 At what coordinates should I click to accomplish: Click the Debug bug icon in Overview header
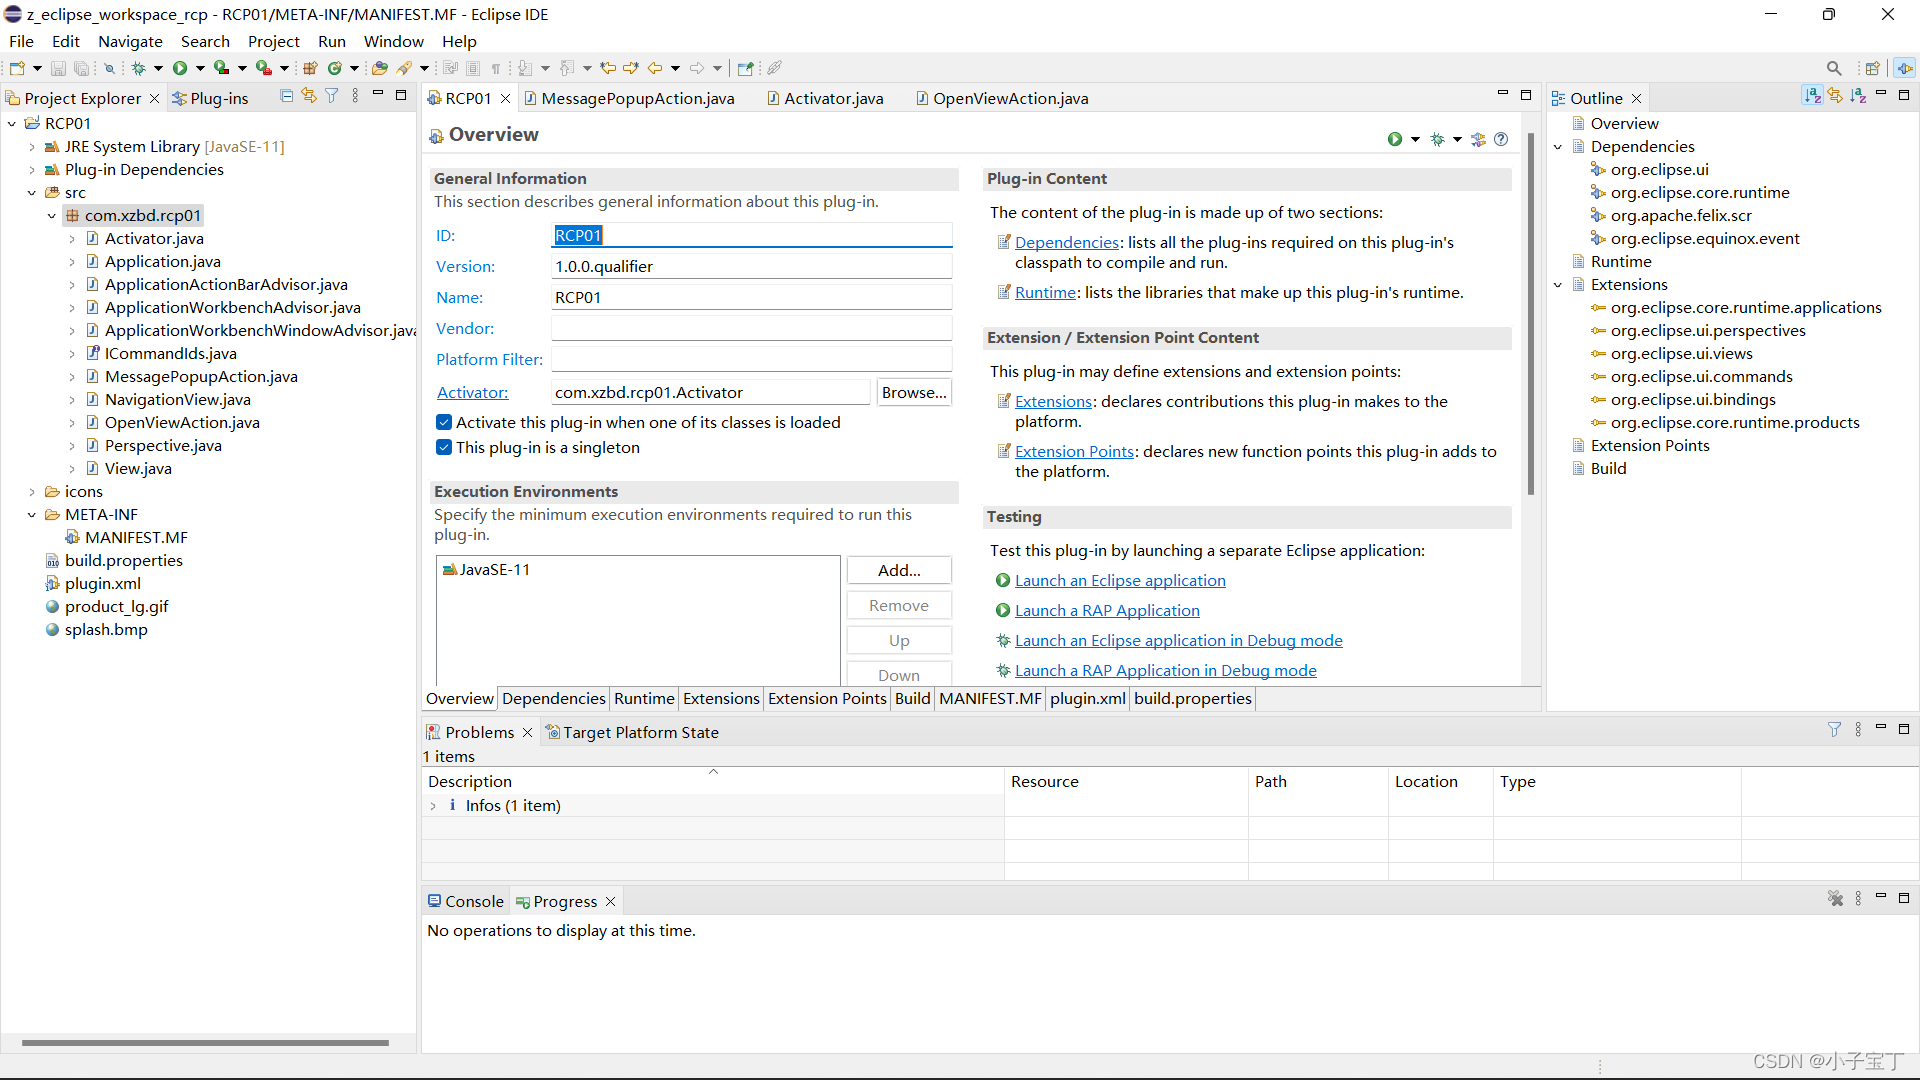coord(1437,139)
